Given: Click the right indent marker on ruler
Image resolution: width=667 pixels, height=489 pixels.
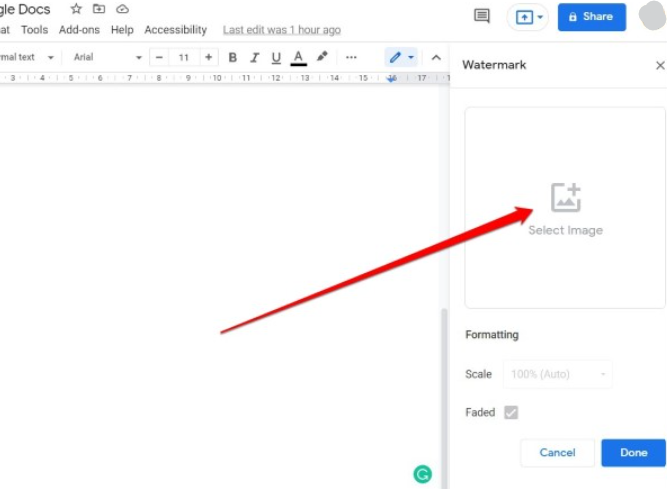Looking at the screenshot, I should coord(391,79).
